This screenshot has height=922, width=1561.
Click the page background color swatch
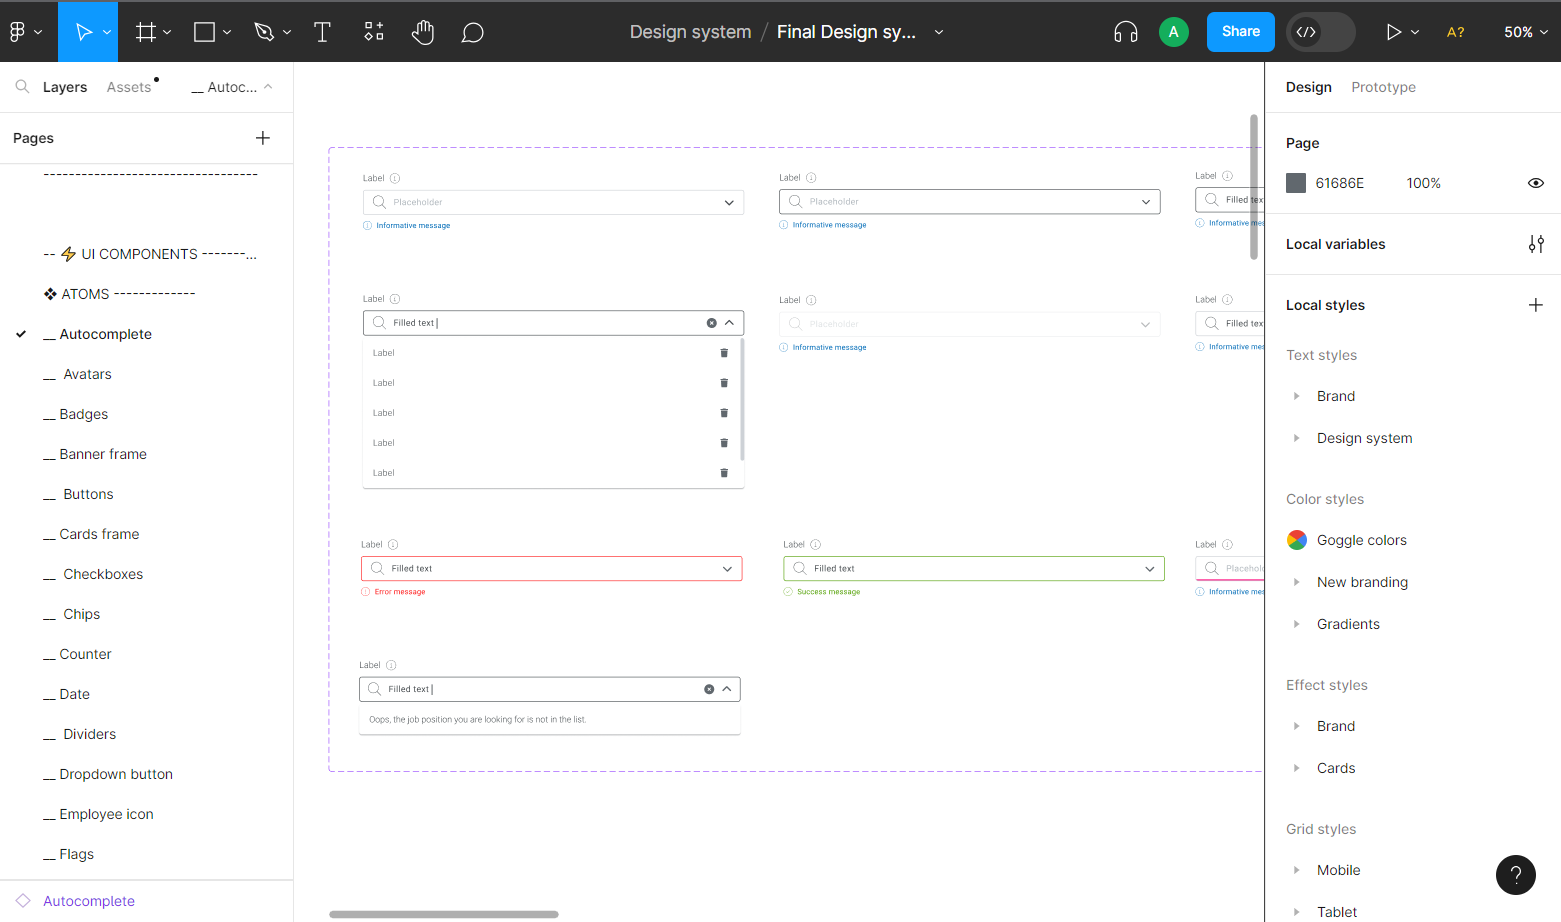click(x=1296, y=183)
